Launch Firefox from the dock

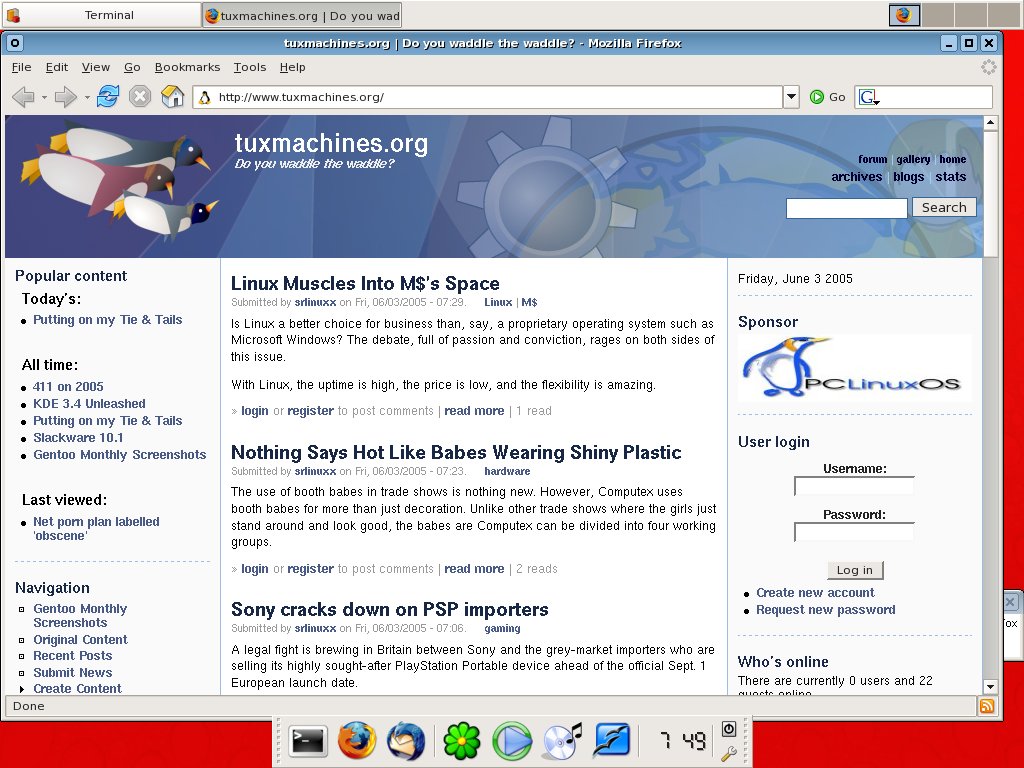tap(357, 741)
